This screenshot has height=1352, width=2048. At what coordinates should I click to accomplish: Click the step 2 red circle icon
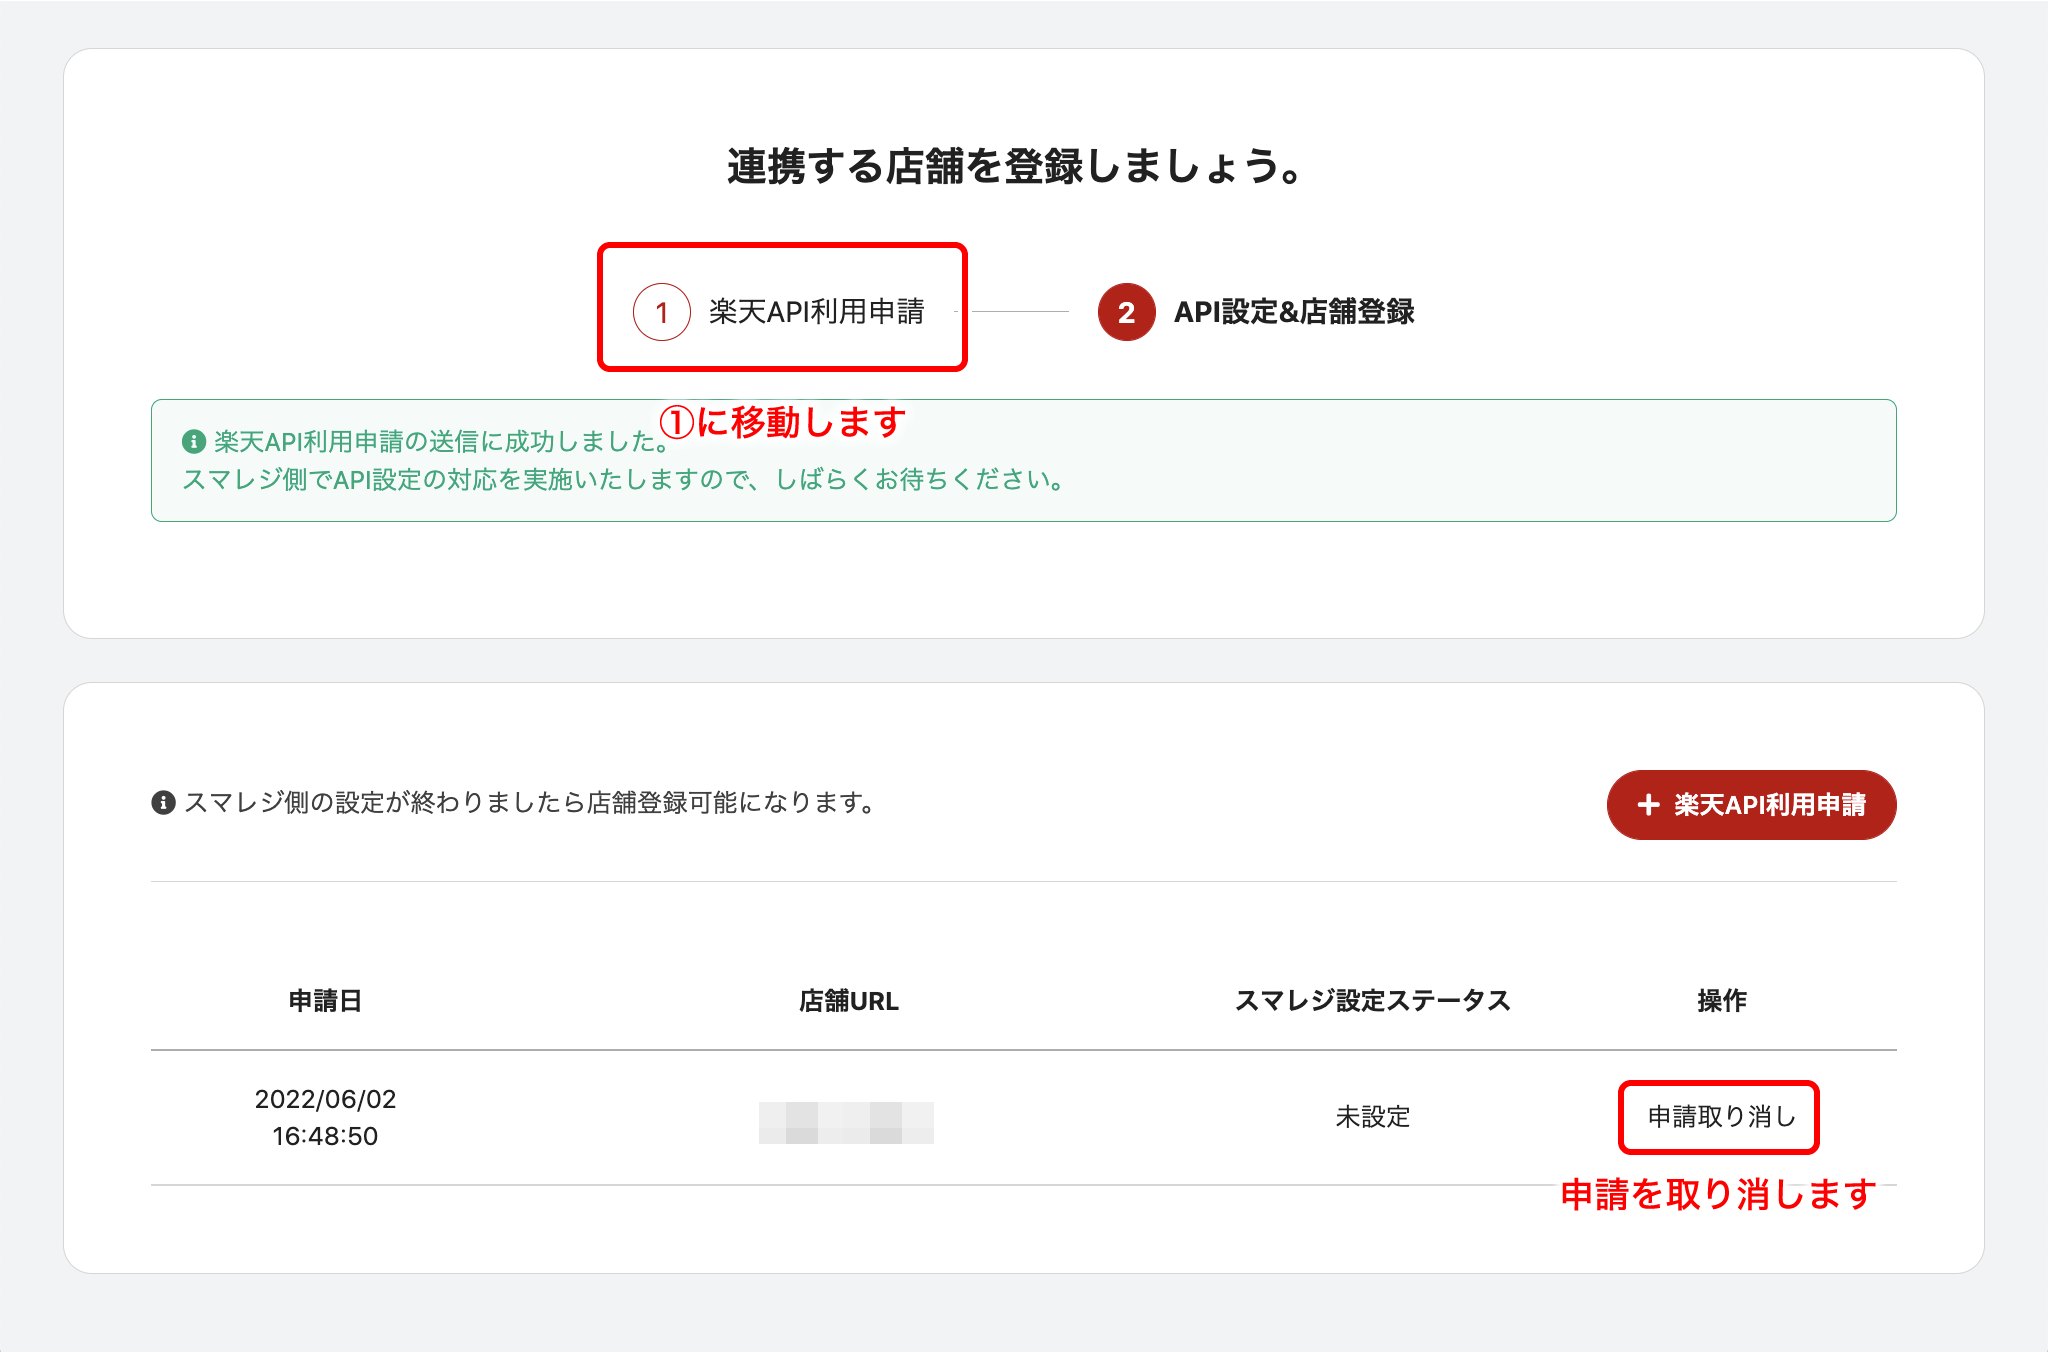(1126, 312)
